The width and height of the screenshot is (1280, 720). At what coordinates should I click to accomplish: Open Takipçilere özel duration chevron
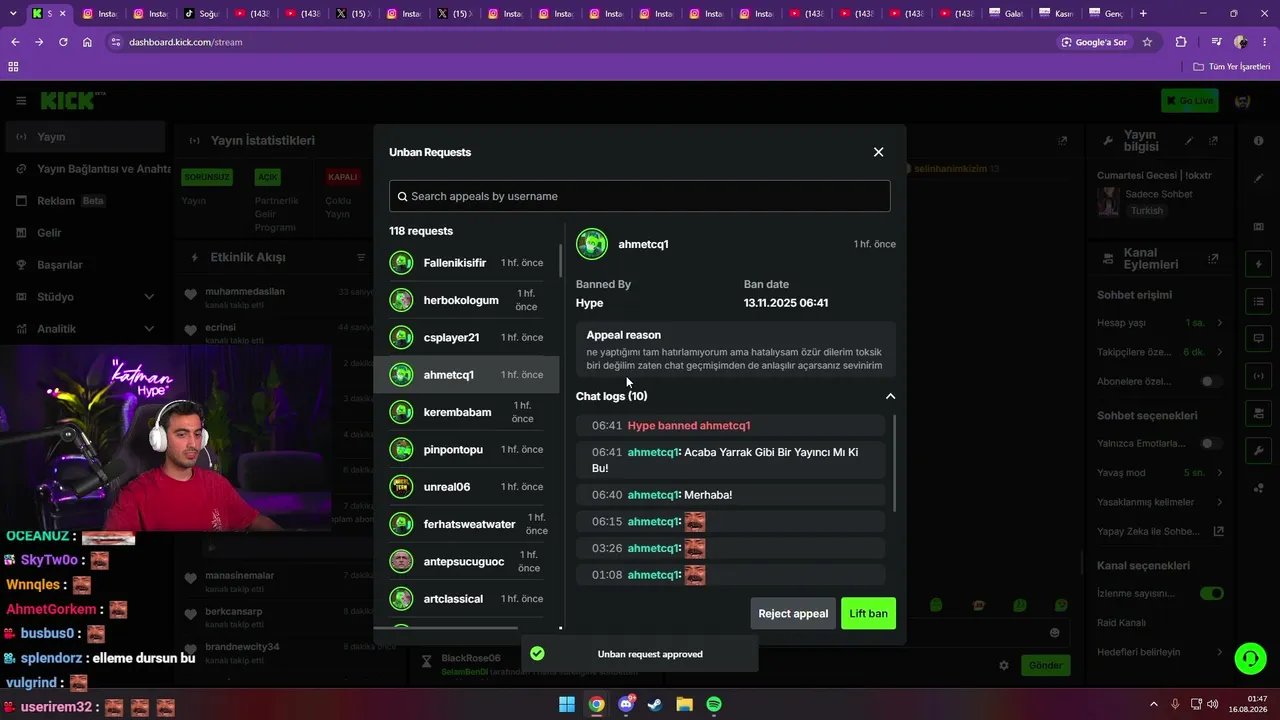click(1220, 352)
